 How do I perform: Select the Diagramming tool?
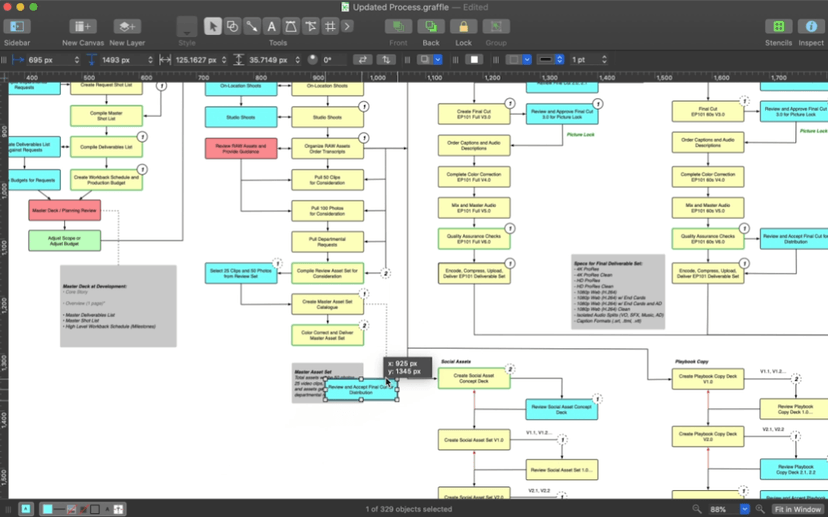click(310, 26)
